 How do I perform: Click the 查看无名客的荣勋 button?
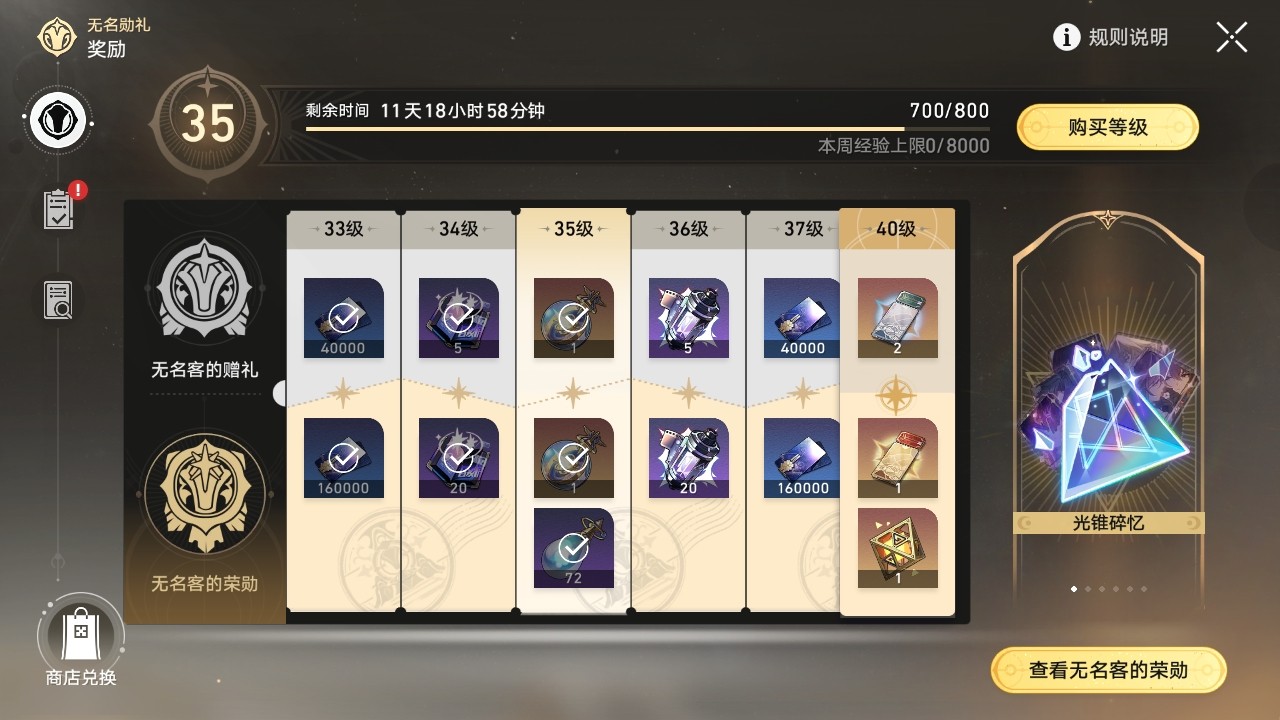coord(1108,670)
